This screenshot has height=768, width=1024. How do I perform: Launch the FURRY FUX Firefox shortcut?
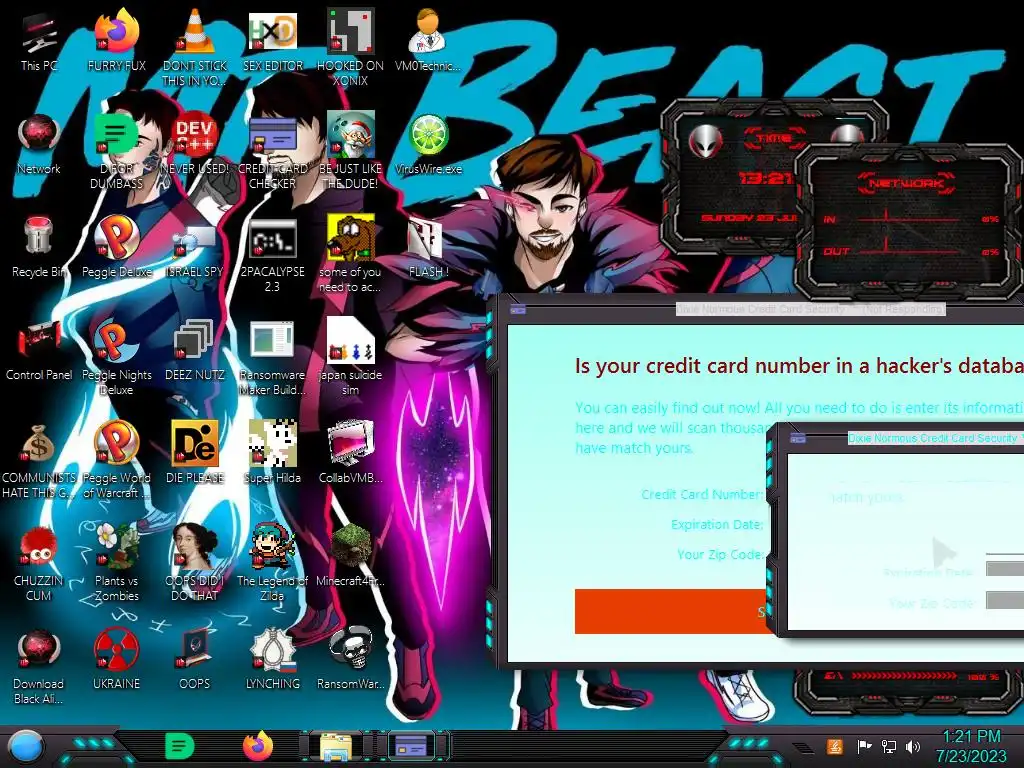116,40
